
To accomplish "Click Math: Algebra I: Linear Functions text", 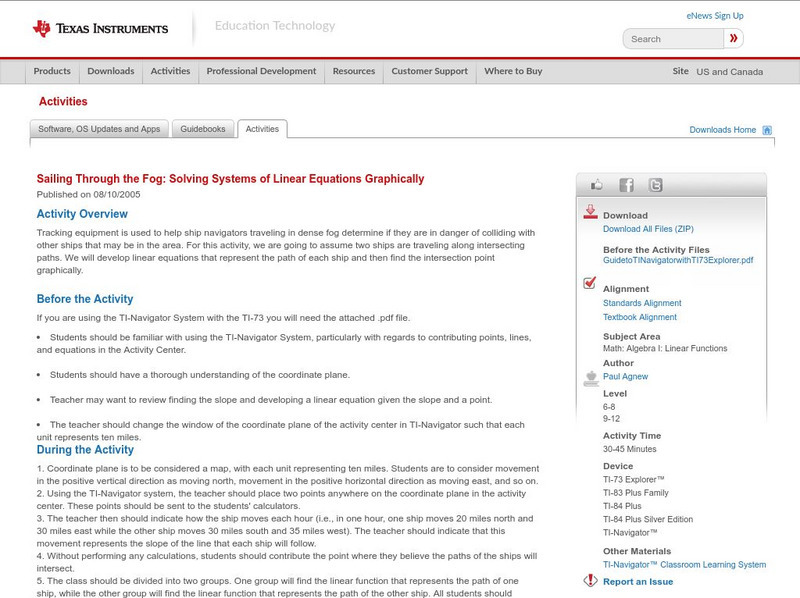I will point(665,348).
